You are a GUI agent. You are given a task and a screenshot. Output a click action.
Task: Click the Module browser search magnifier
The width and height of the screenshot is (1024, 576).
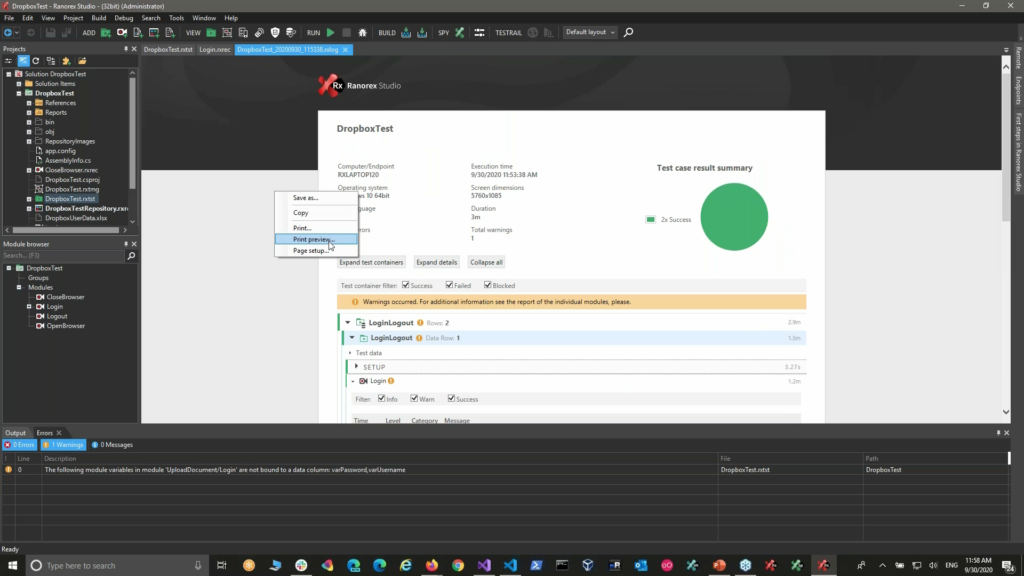tap(131, 255)
